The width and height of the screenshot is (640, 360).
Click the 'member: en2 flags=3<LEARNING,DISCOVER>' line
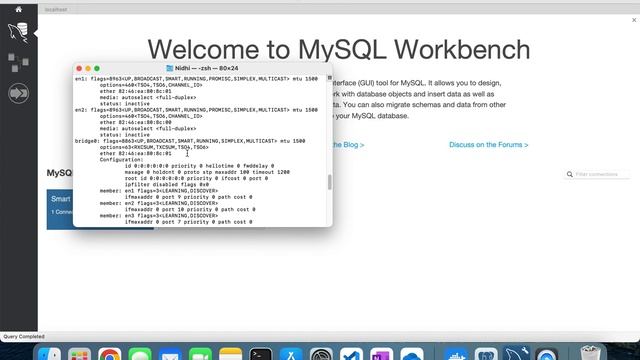[x=159, y=203]
